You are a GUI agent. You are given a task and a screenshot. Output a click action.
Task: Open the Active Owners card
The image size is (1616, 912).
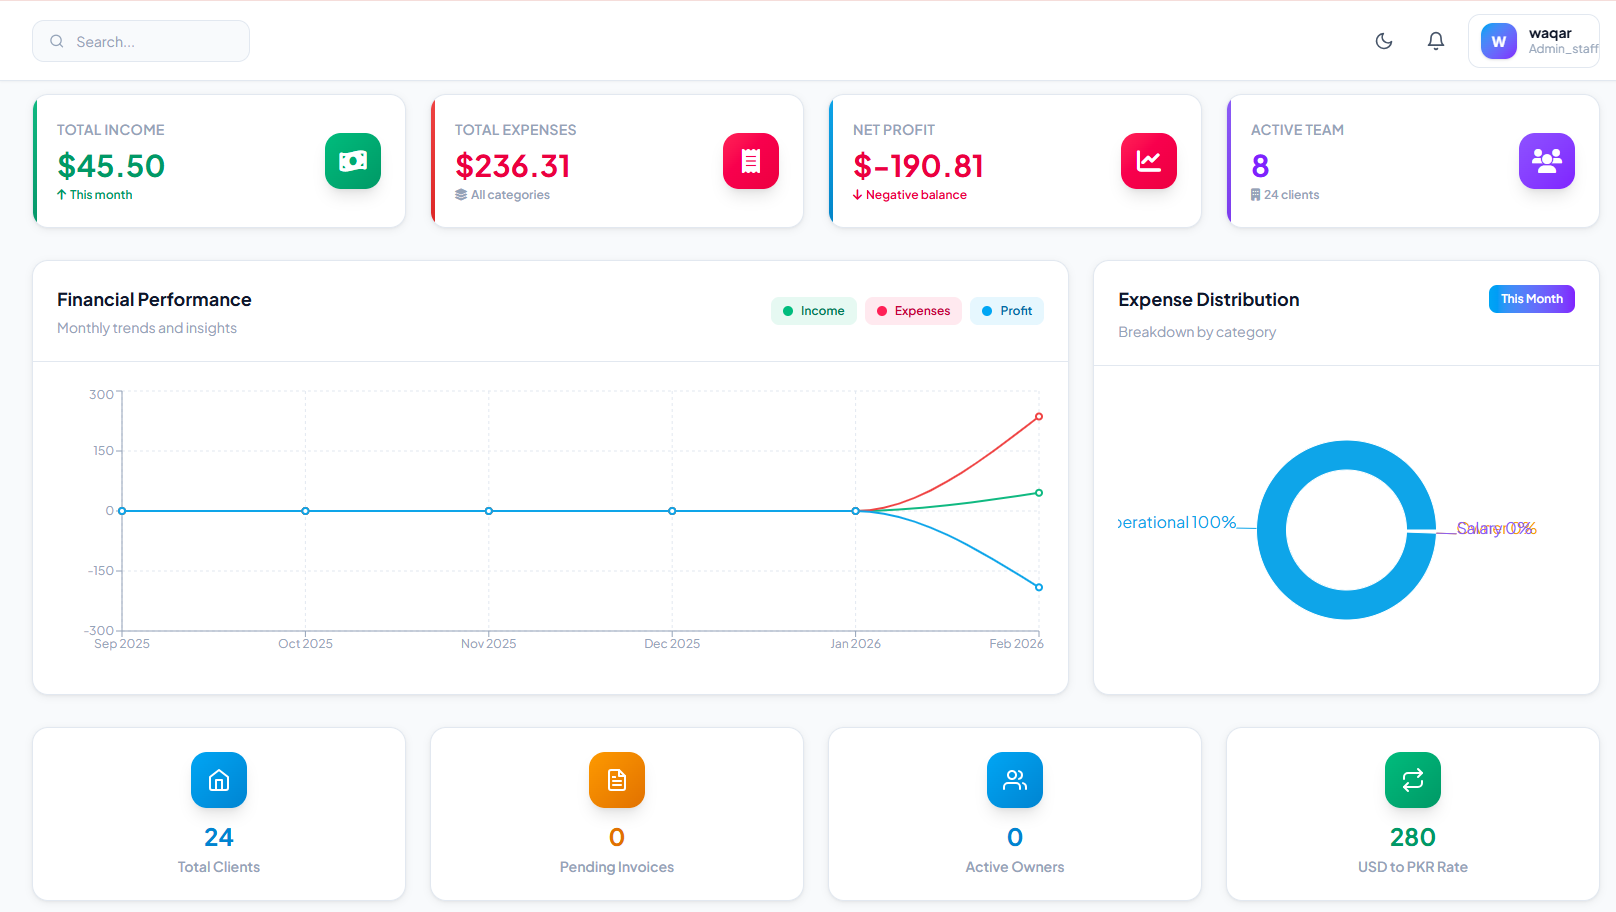[x=1014, y=814]
